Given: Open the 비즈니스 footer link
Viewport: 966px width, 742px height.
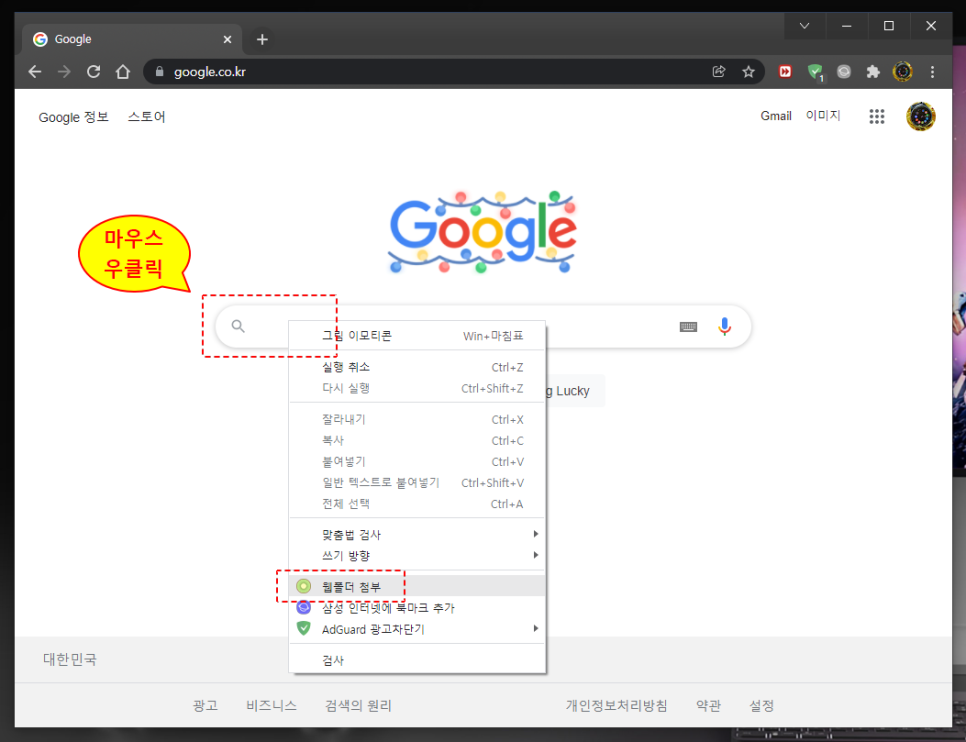Looking at the screenshot, I should pyautogui.click(x=272, y=706).
